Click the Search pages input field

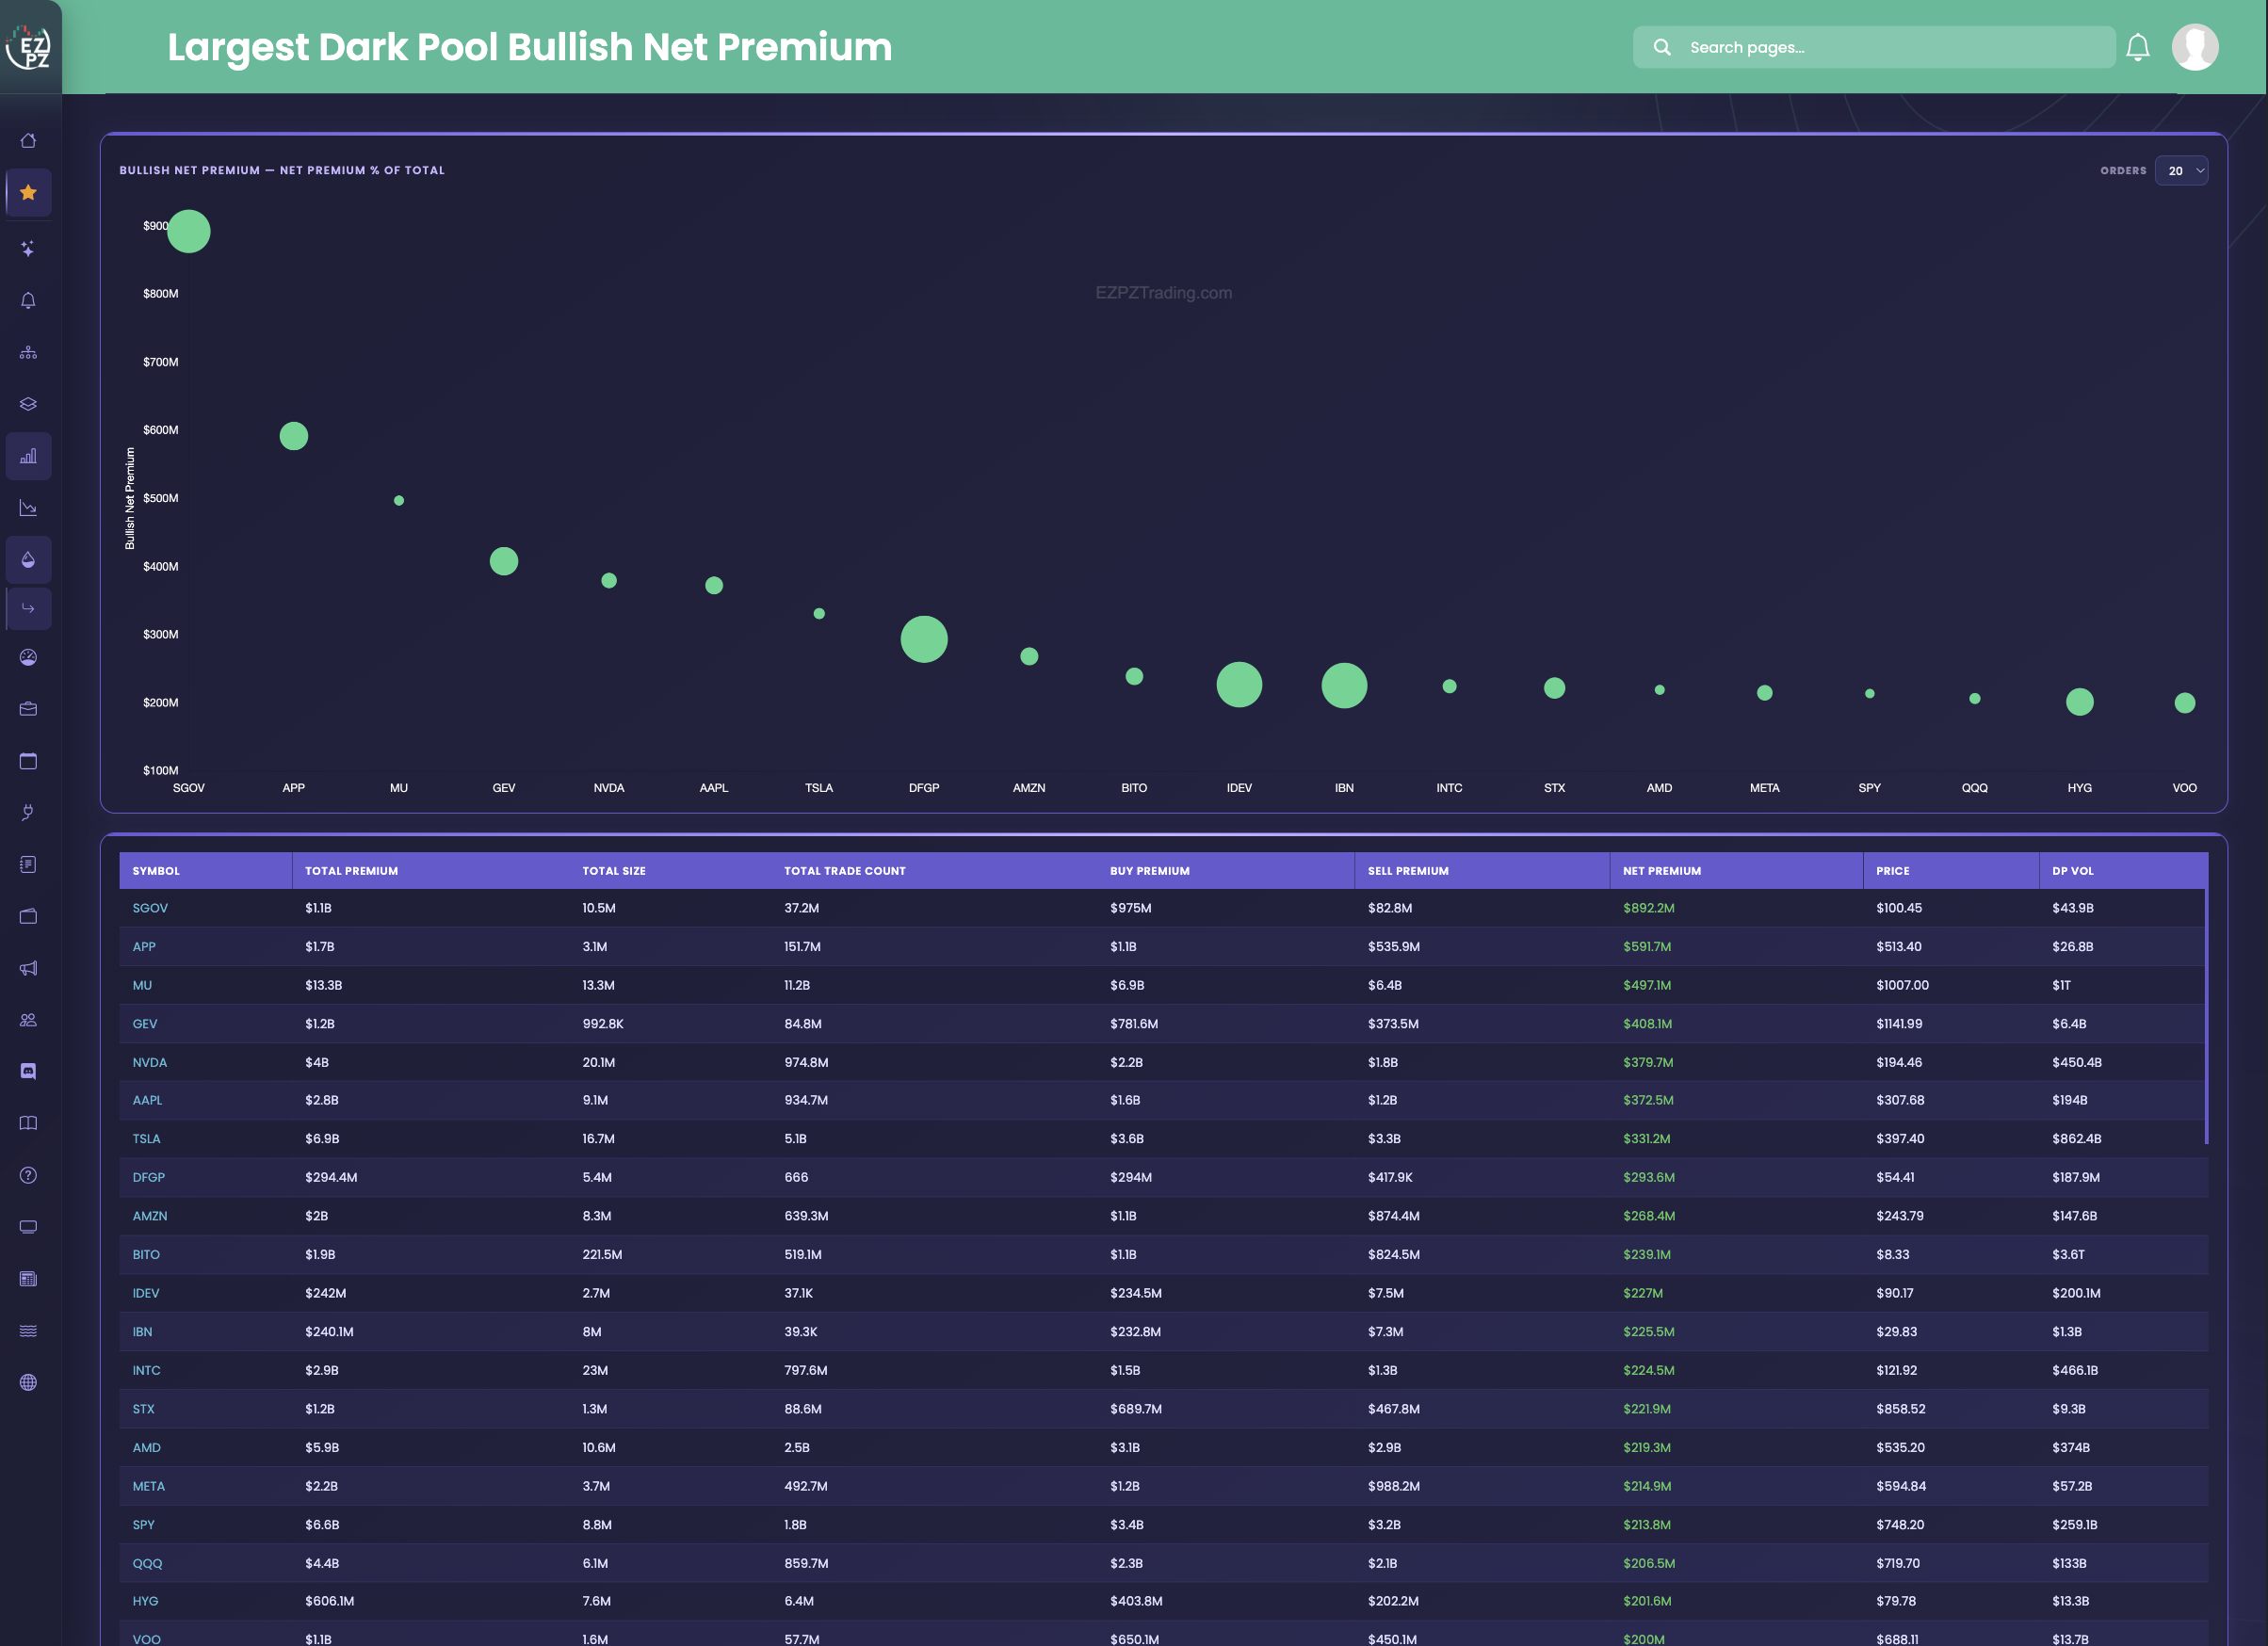coord(1873,47)
